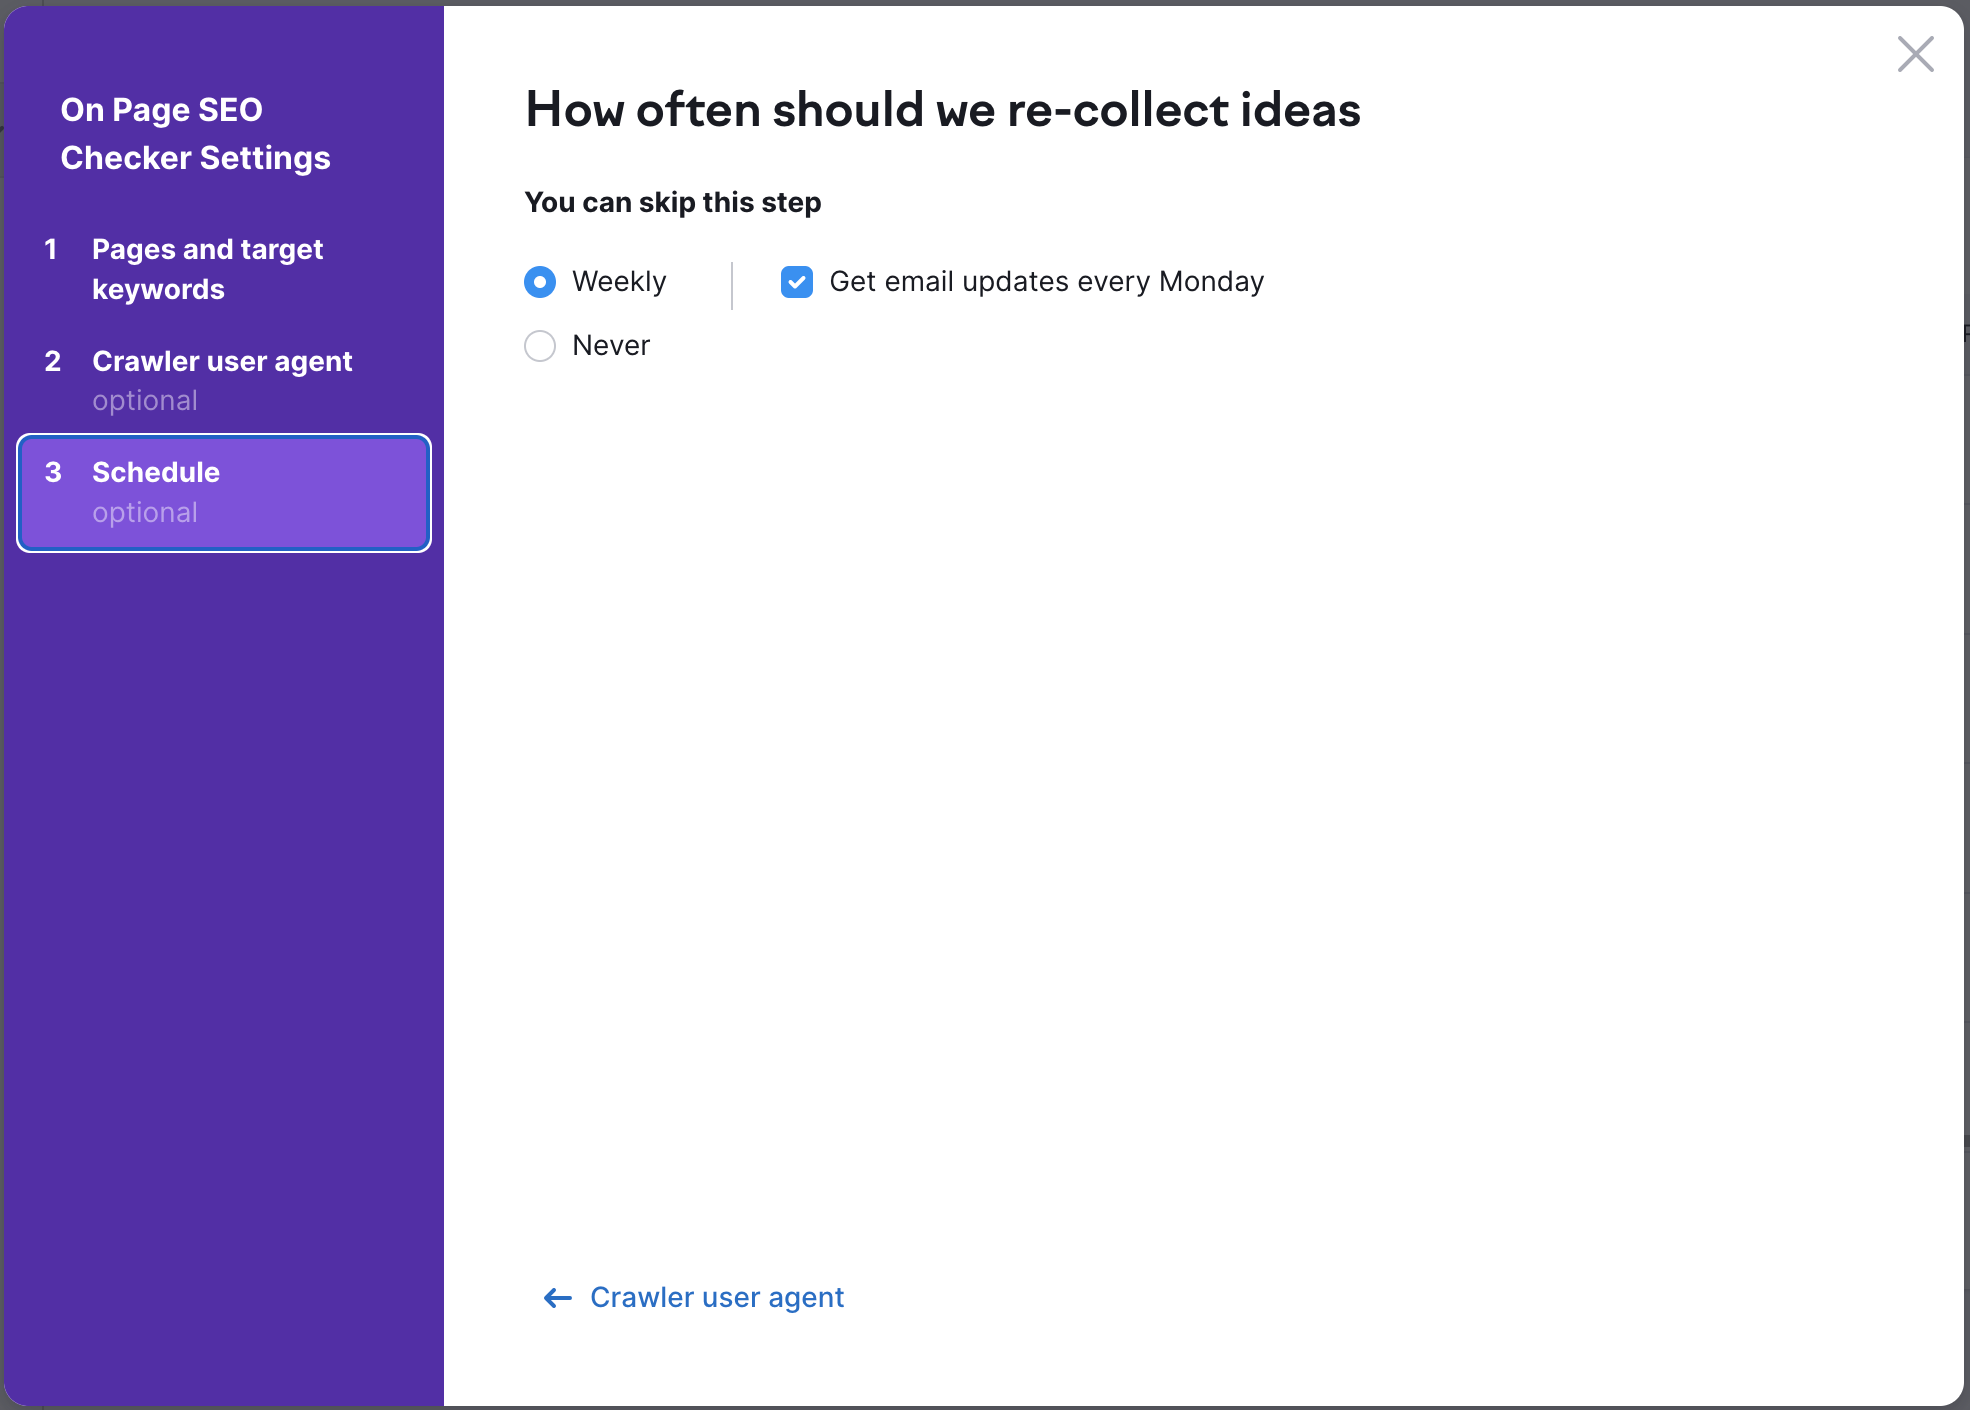The image size is (1970, 1410).
Task: Click optional text under Schedule
Action: 145,513
